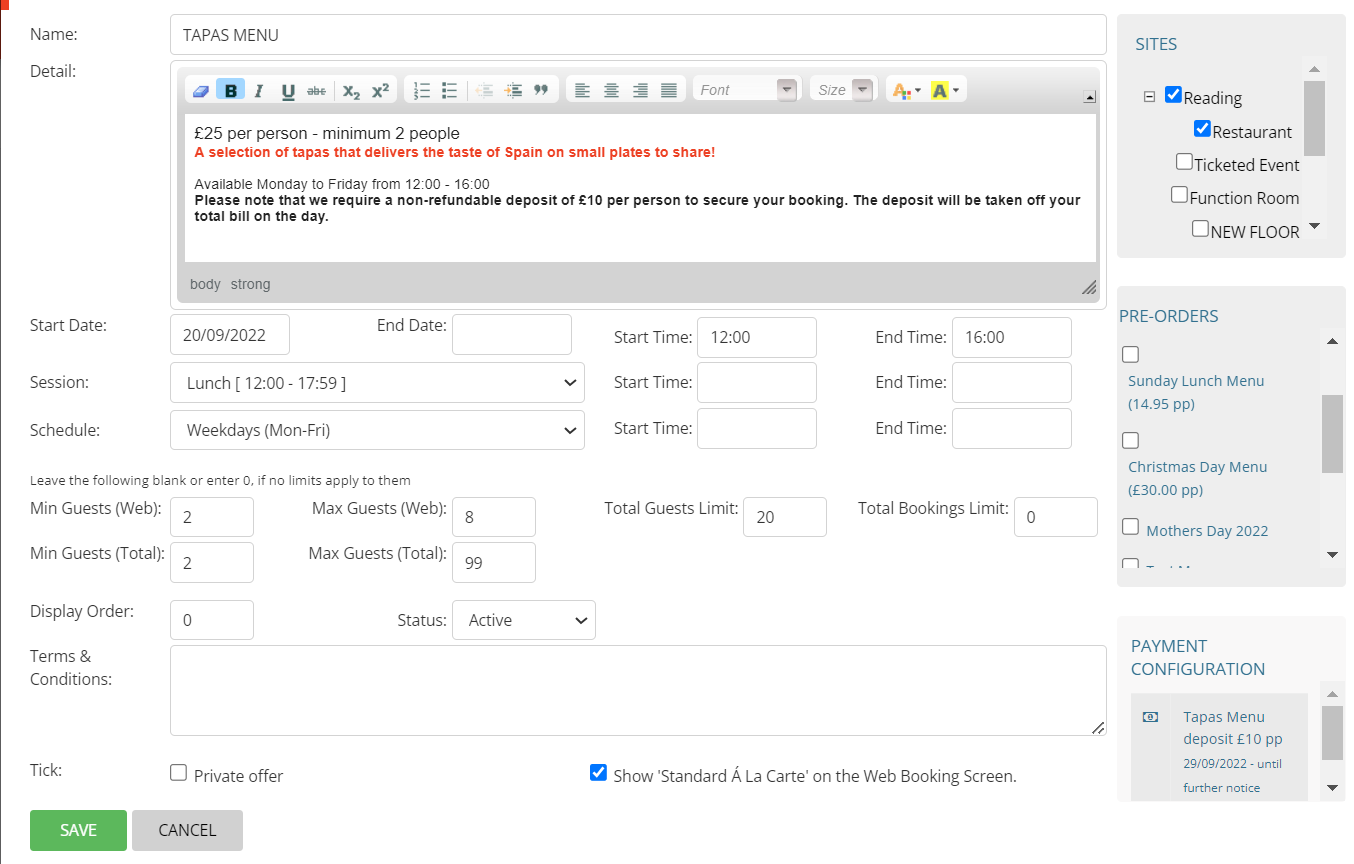Open the Schedule dropdown
The width and height of the screenshot is (1354, 864).
[377, 430]
